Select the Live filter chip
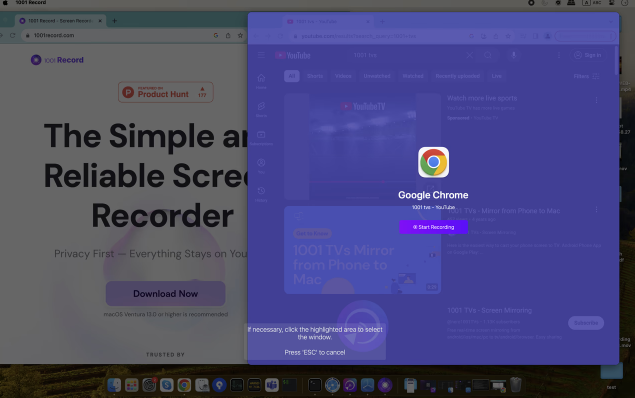 pos(496,76)
